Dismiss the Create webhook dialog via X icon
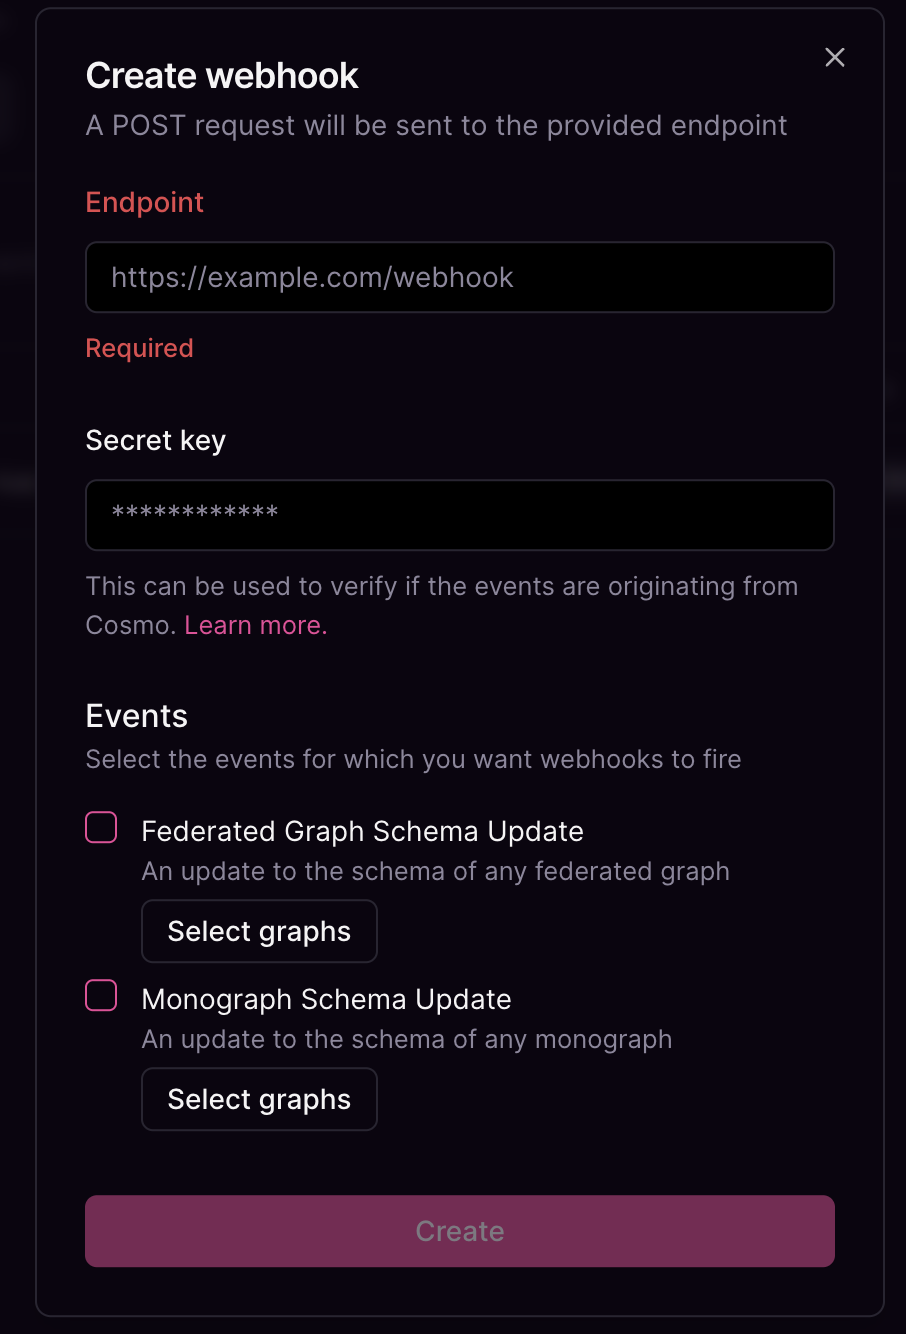This screenshot has height=1334, width=906. pyautogui.click(x=835, y=57)
